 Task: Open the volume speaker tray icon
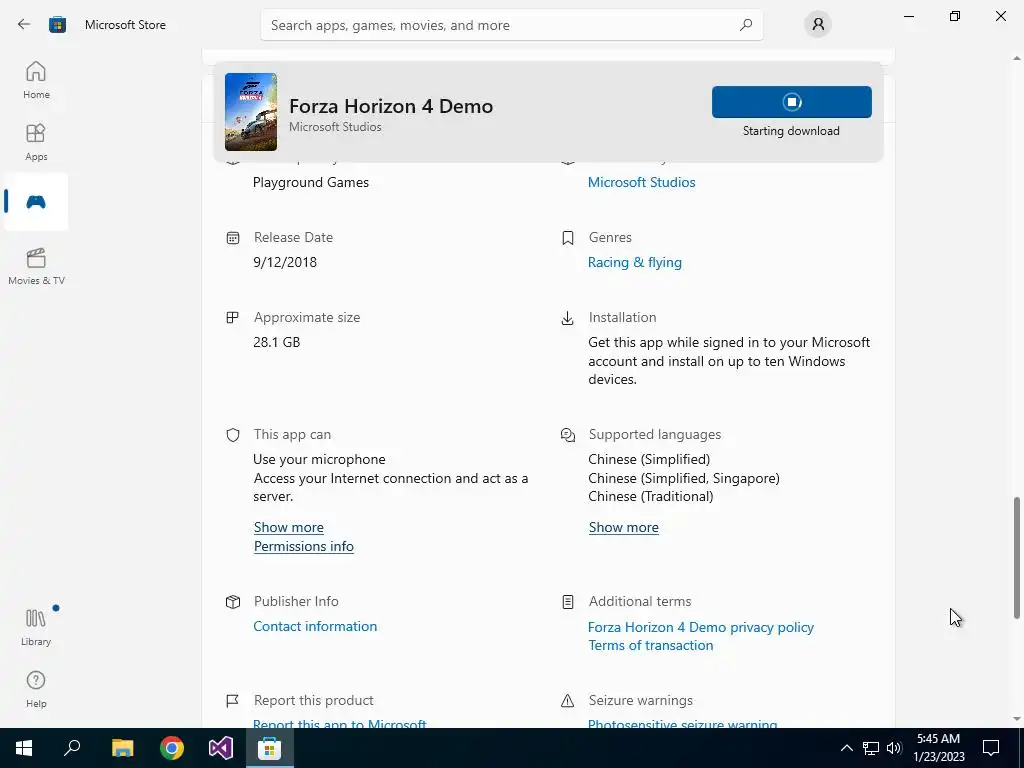pos(894,748)
